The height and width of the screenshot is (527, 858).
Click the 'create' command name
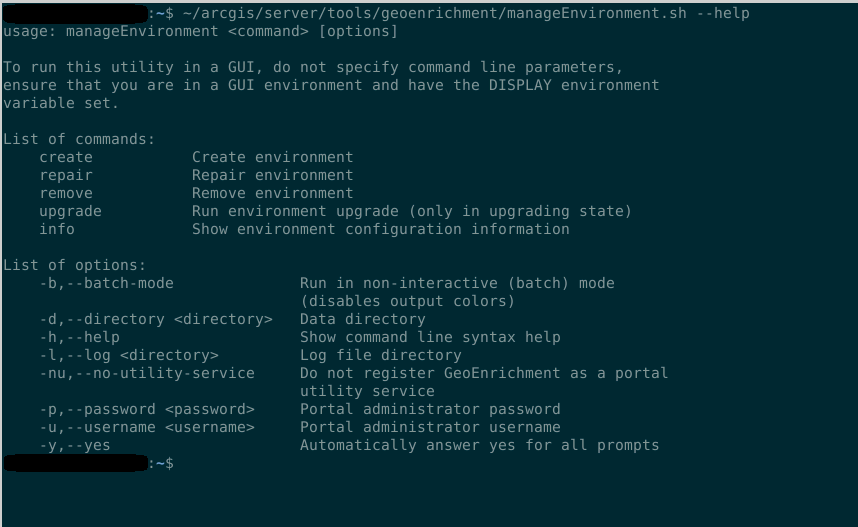[66, 157]
